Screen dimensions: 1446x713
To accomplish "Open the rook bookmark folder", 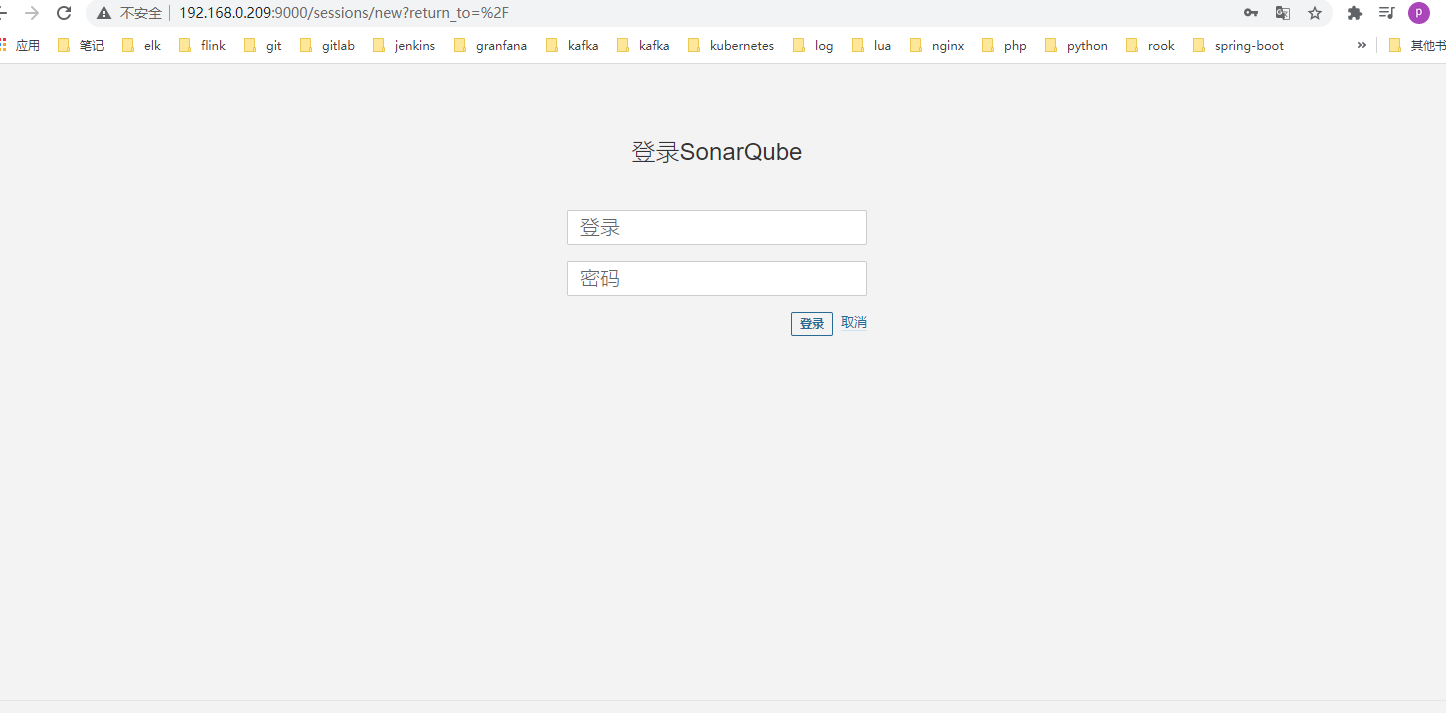I will pos(1150,45).
